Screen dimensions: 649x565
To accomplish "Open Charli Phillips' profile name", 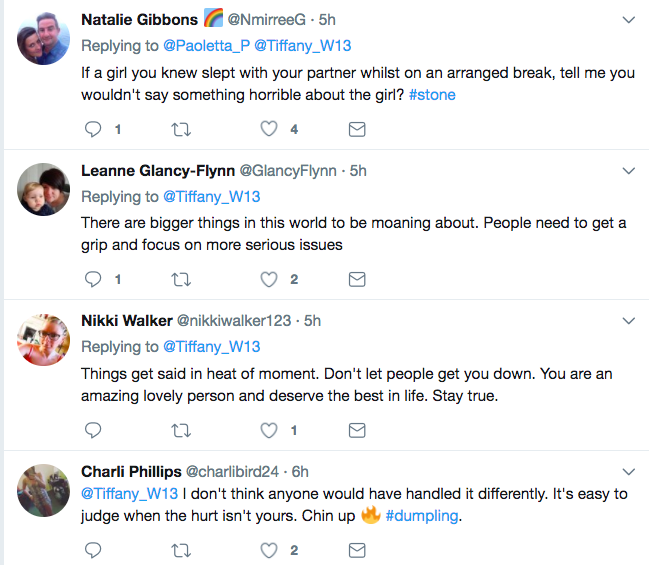I will click(131, 471).
